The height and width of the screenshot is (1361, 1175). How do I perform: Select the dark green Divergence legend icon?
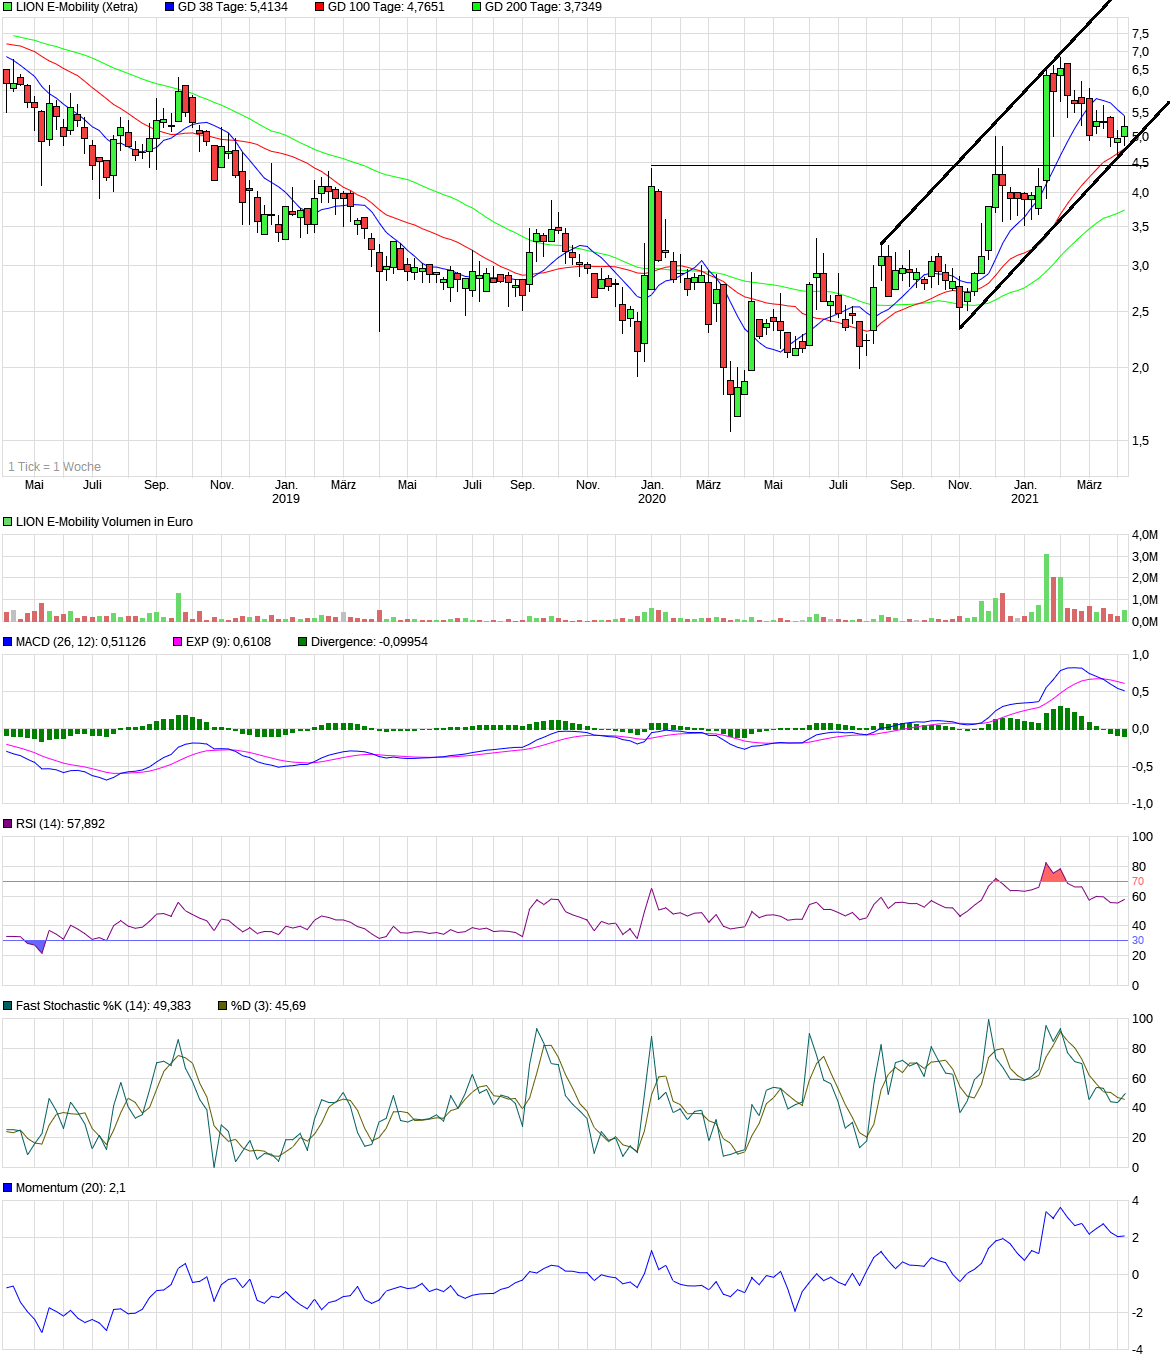tap(301, 643)
